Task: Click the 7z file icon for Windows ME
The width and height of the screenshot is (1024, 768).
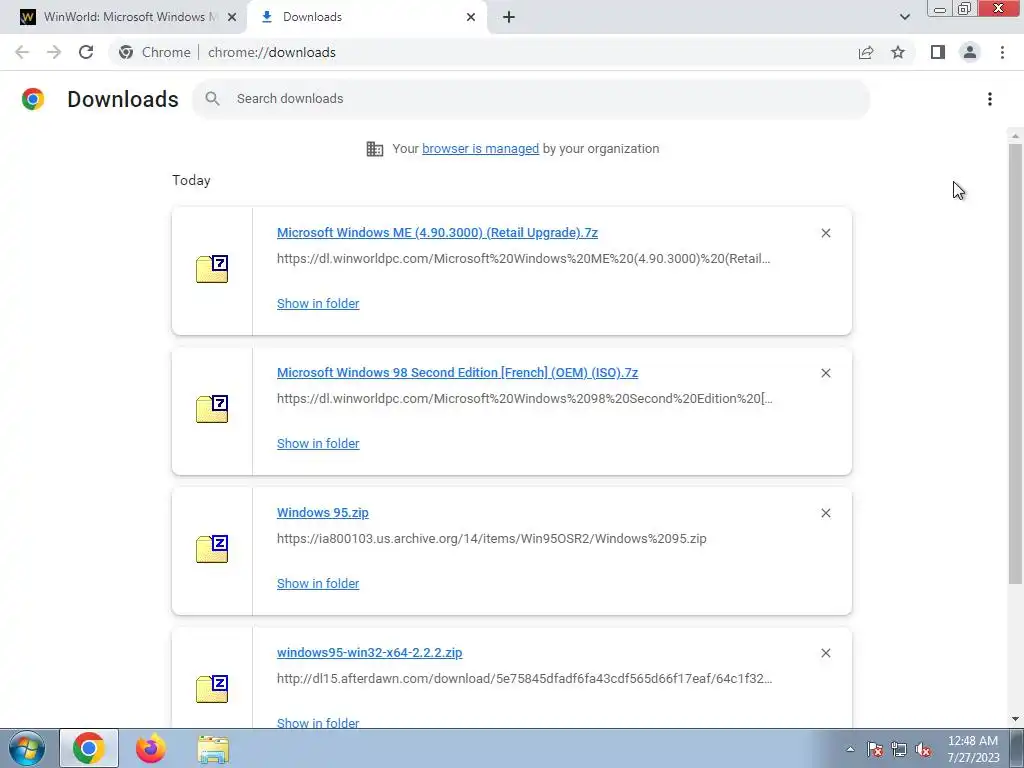Action: 212,269
